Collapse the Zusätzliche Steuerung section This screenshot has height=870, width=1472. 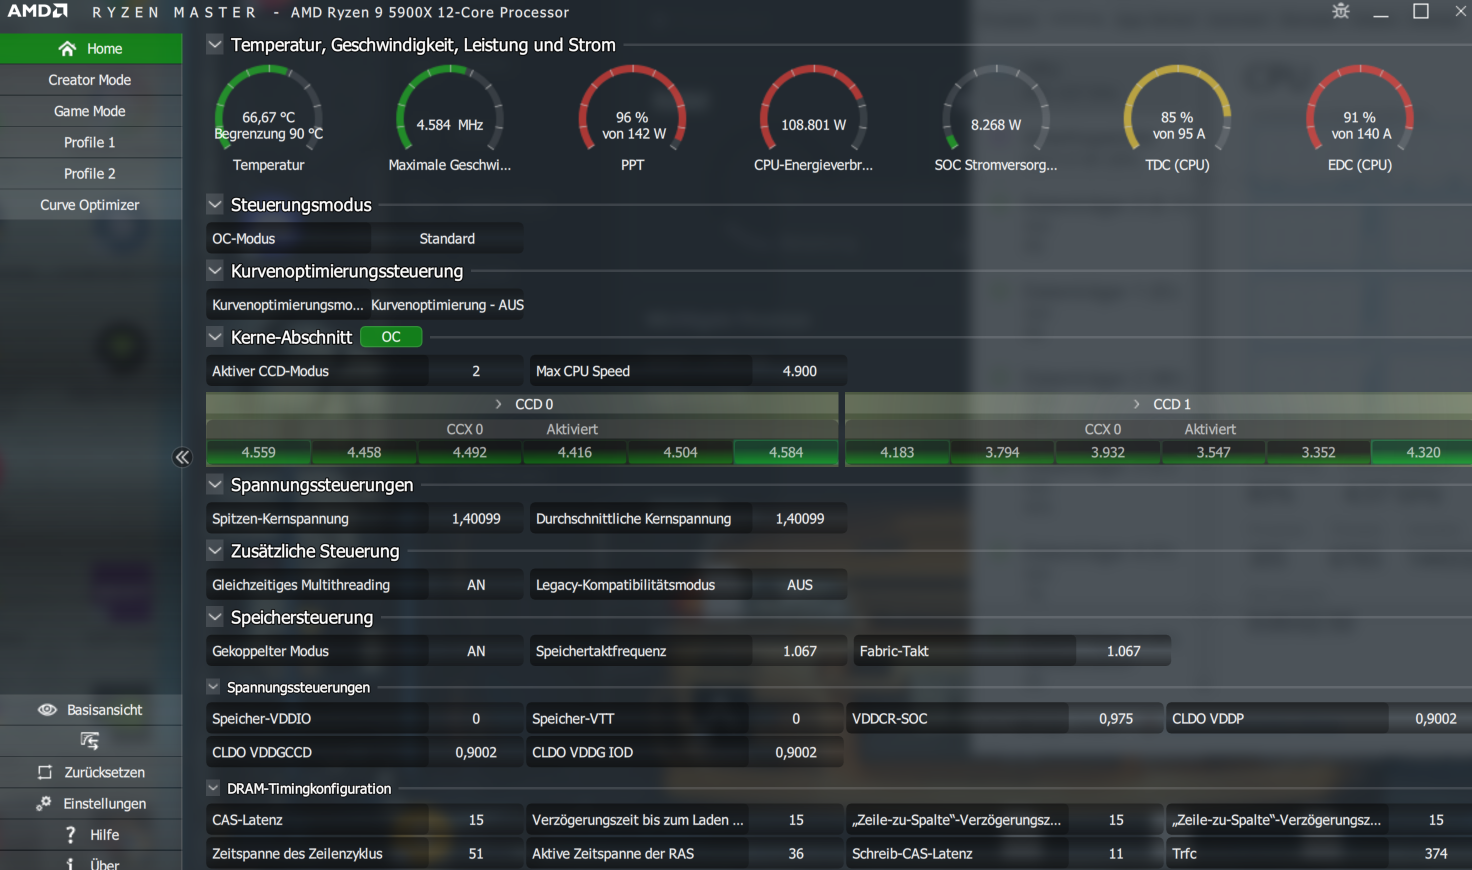(x=215, y=550)
